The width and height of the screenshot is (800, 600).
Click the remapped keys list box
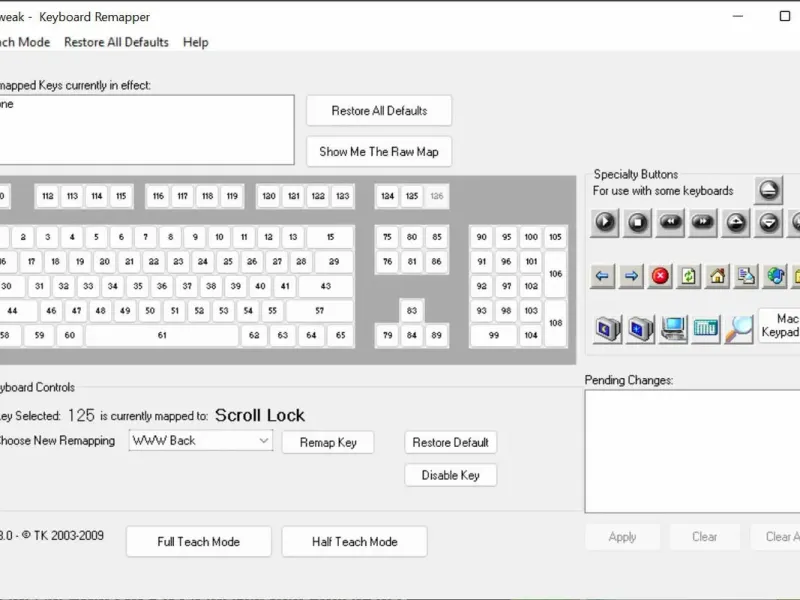point(145,130)
